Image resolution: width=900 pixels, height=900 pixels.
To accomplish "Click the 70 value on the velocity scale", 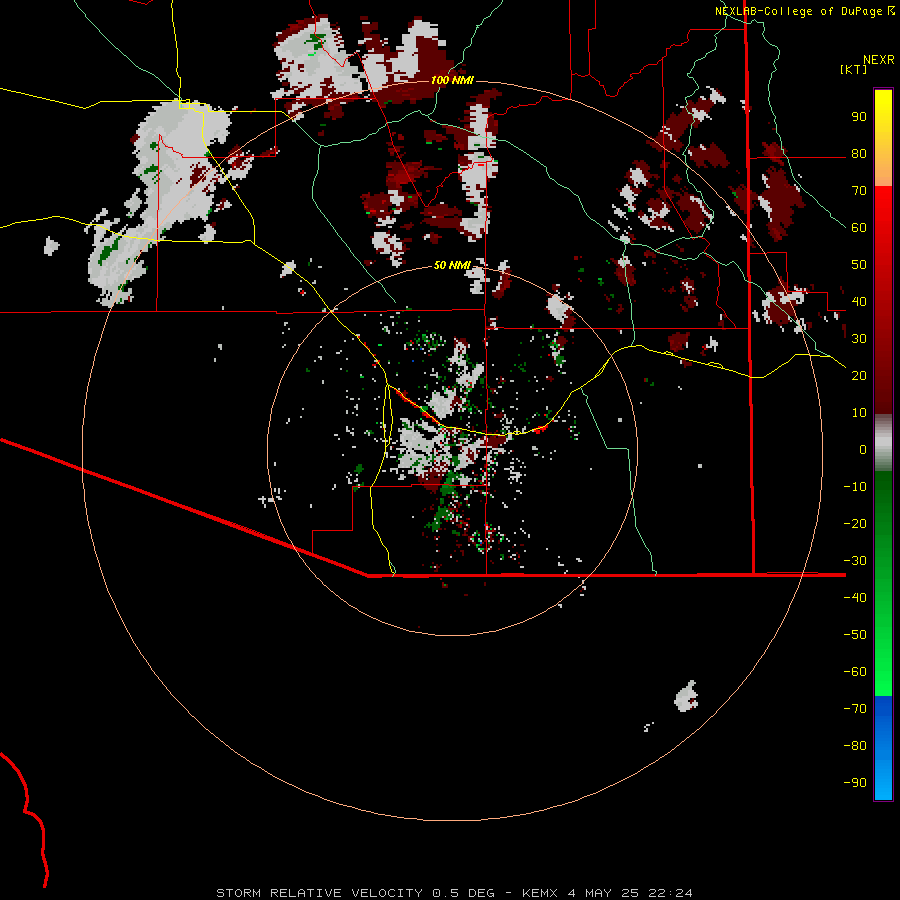I will pyautogui.click(x=859, y=191).
